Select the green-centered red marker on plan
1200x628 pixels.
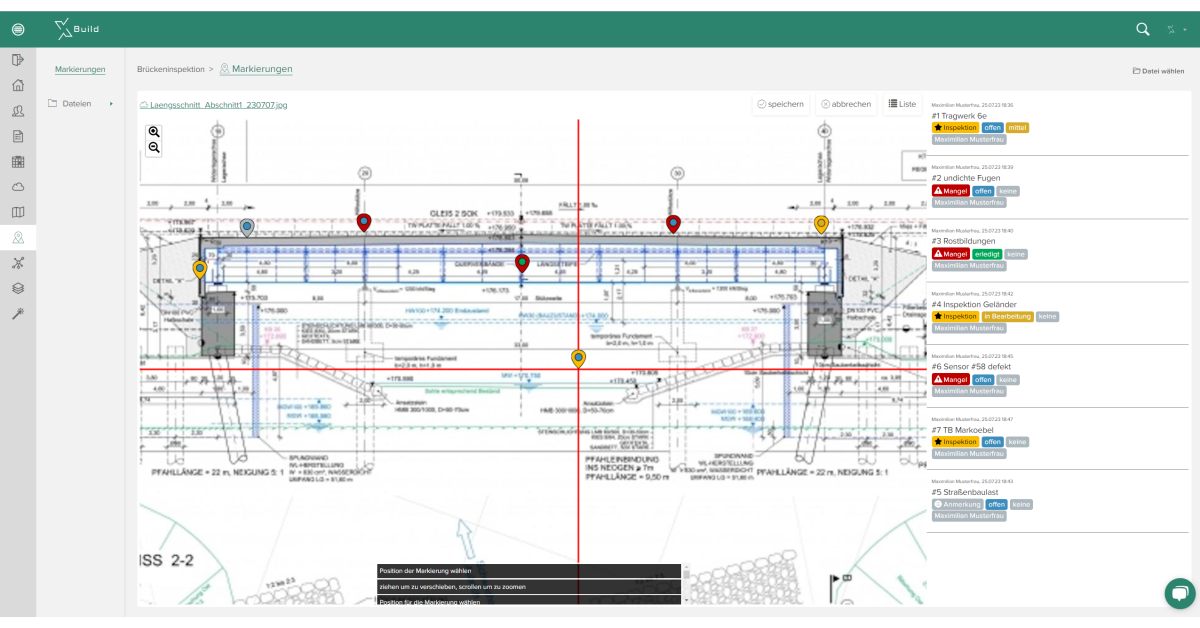(522, 263)
